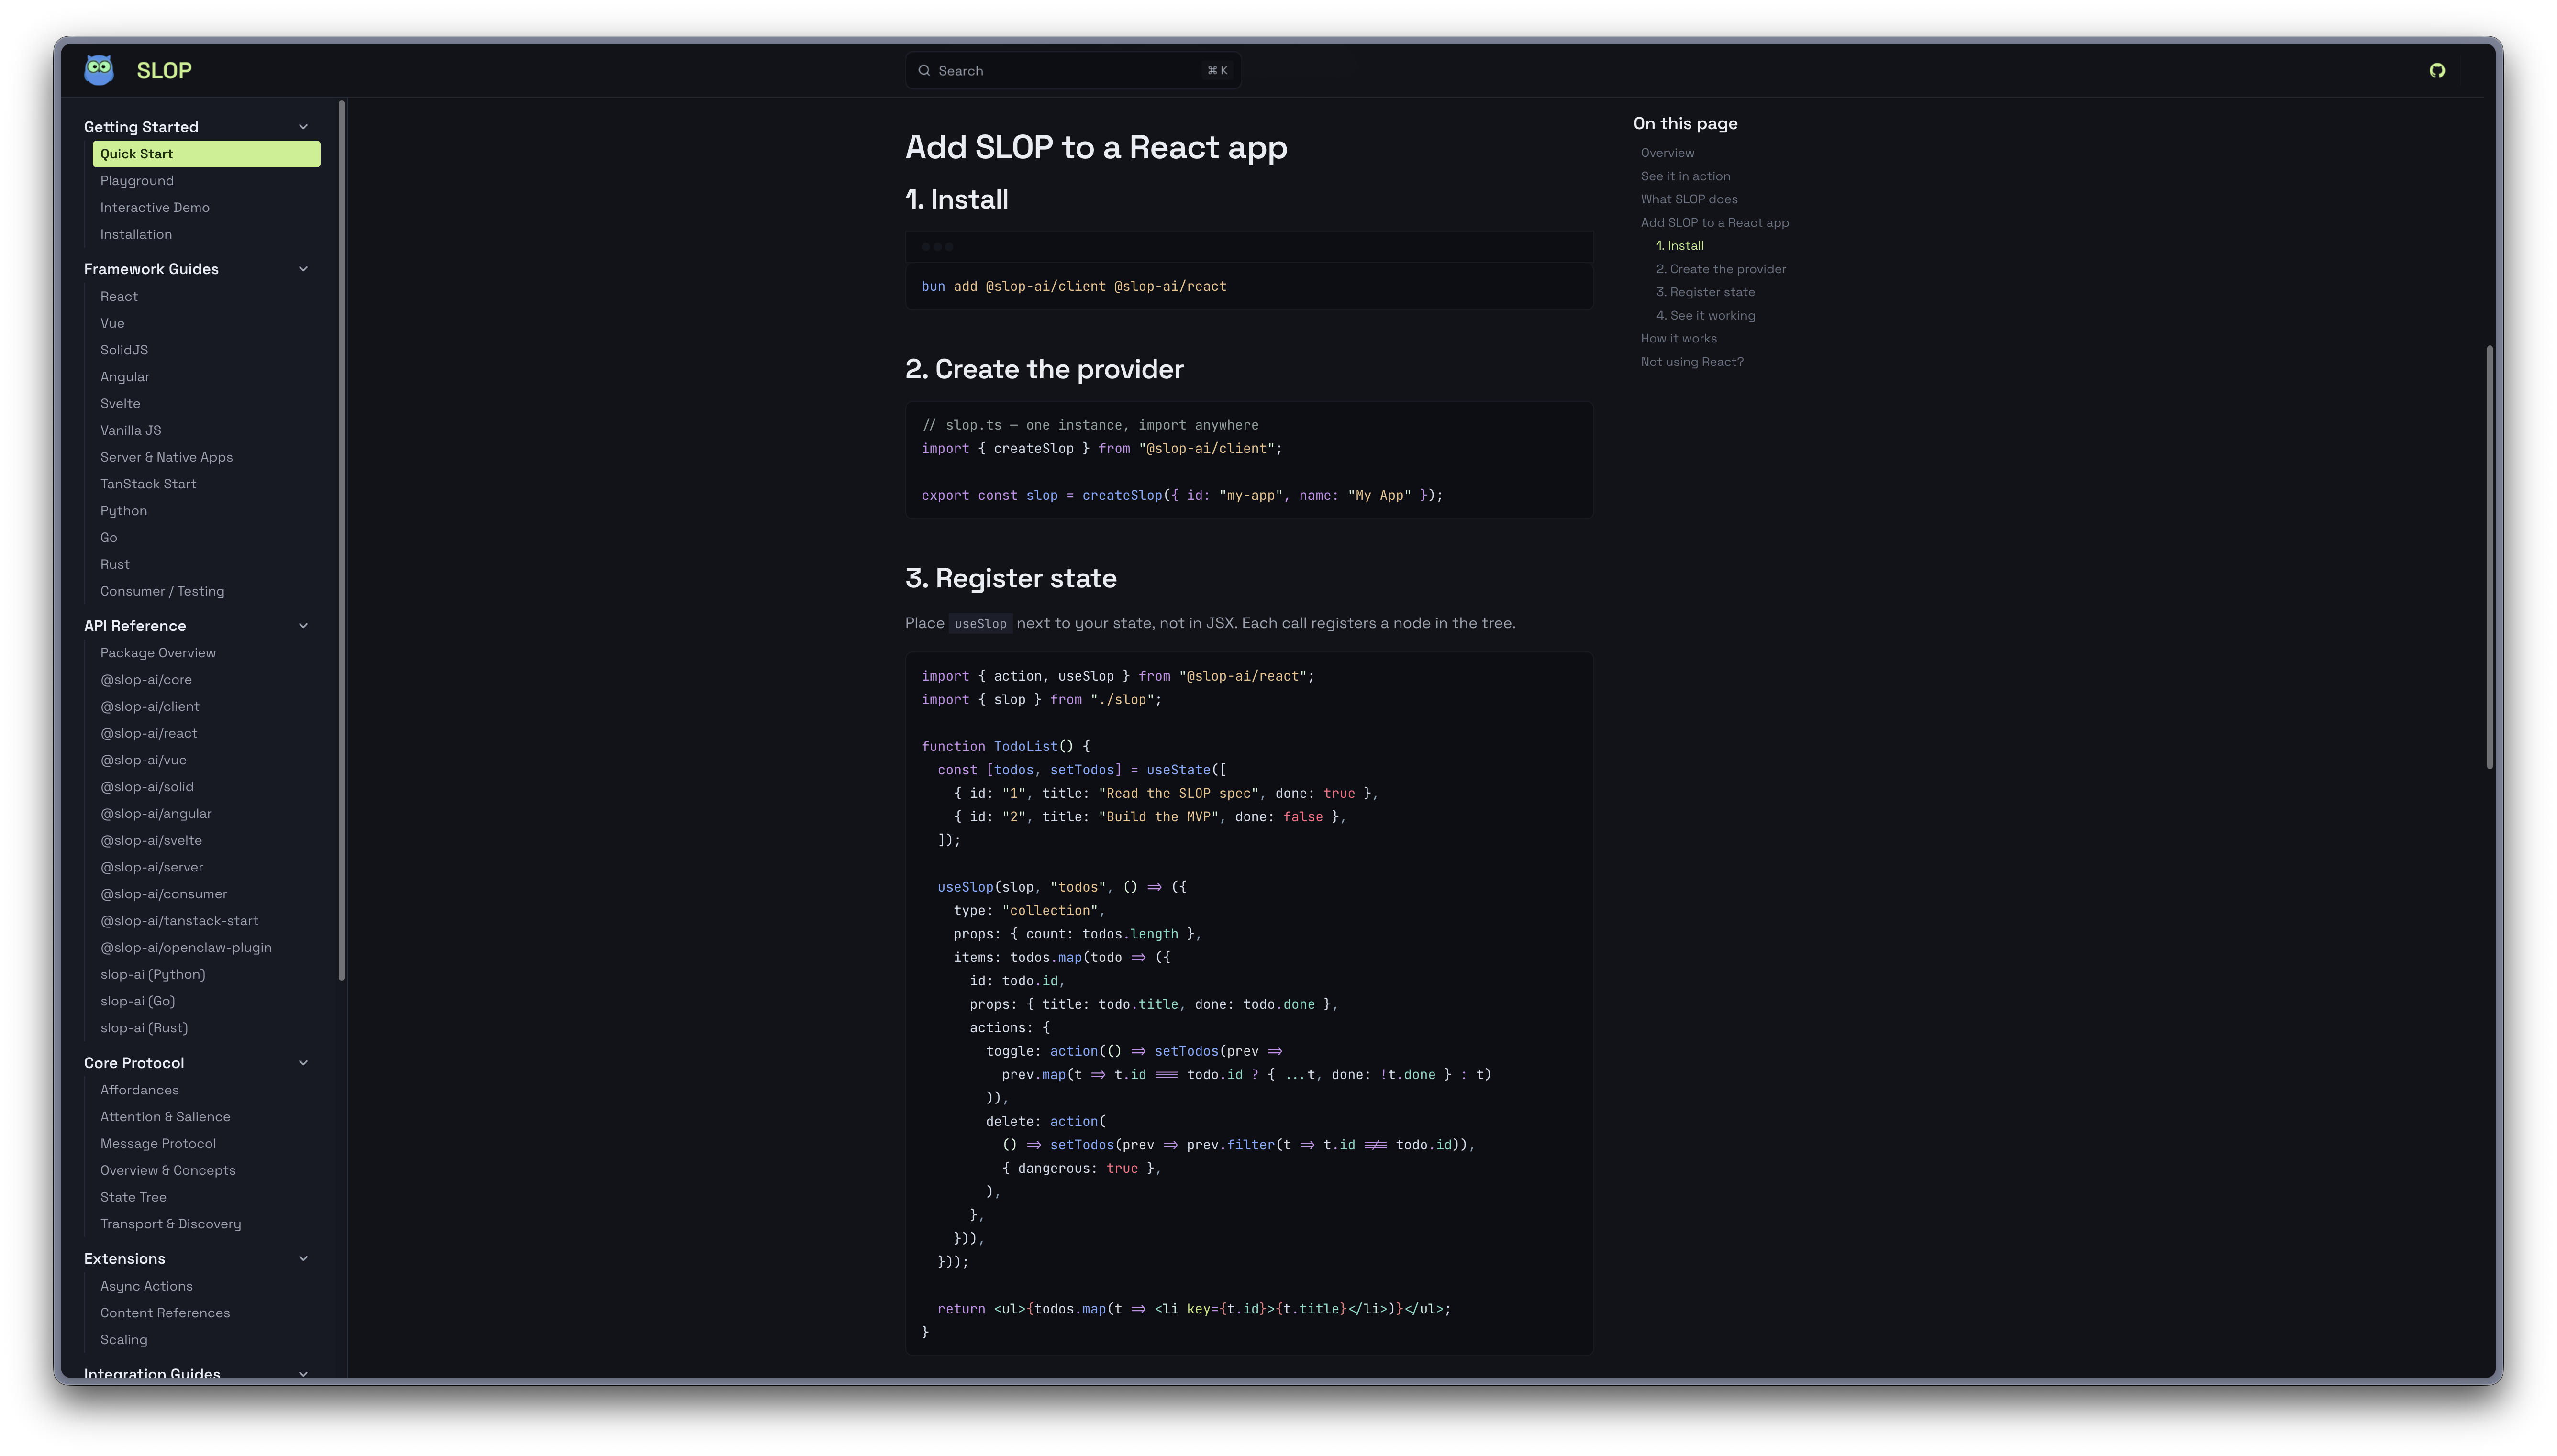Screen dimensions: 2557x1456
Task: Open slop-ai (Go) reference
Action: (x=138, y=1002)
